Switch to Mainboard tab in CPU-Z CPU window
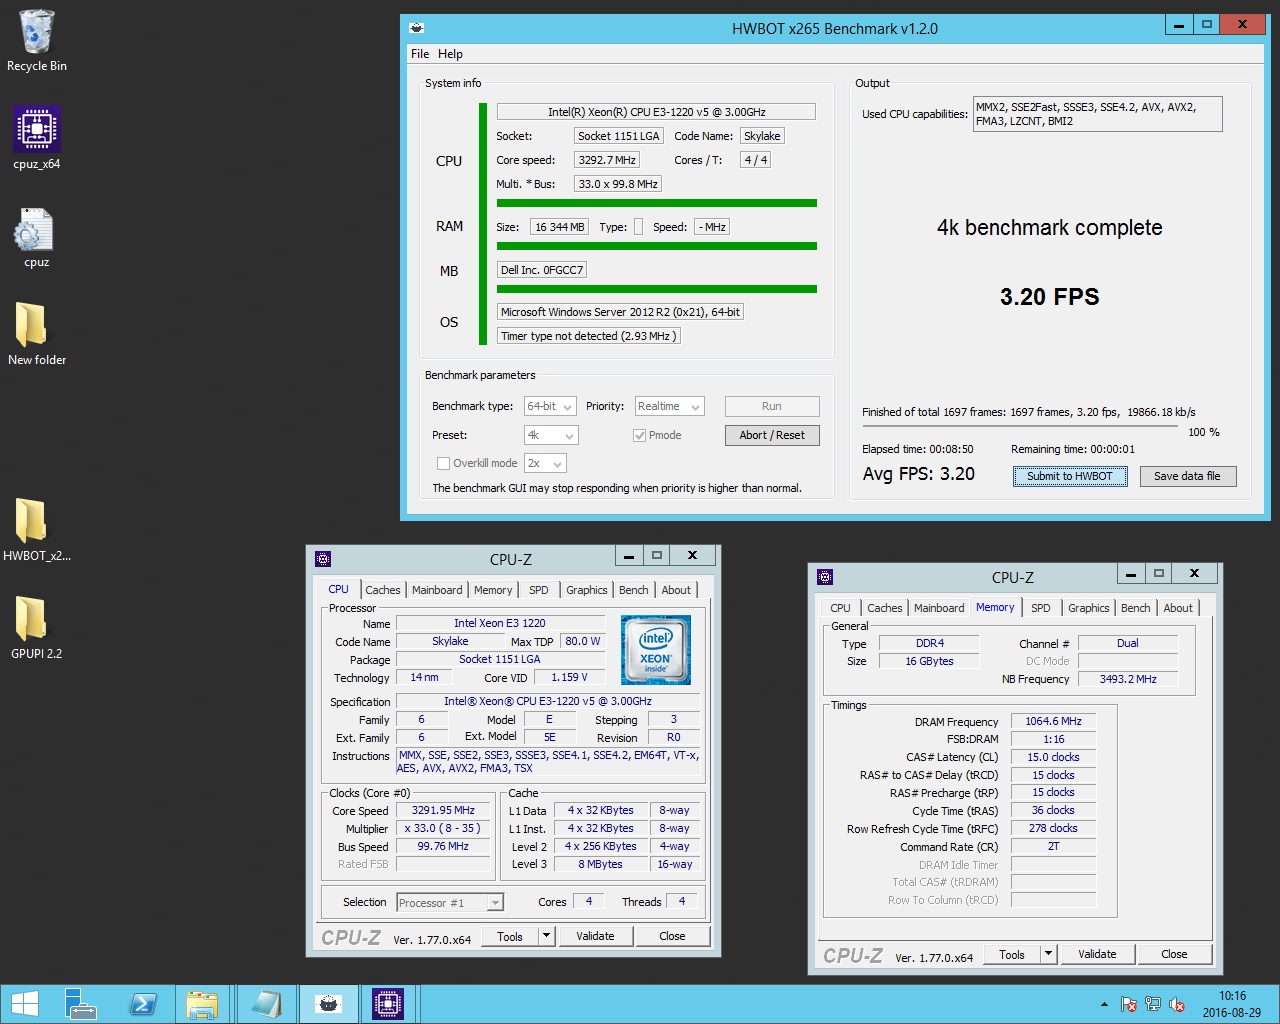The image size is (1280, 1024). point(437,590)
